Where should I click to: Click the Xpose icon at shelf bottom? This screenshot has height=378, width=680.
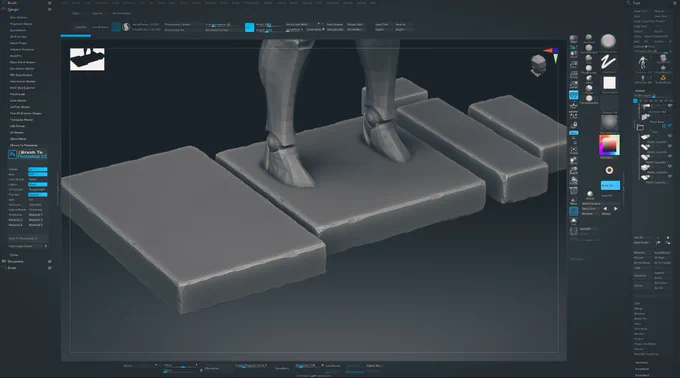click(x=573, y=231)
